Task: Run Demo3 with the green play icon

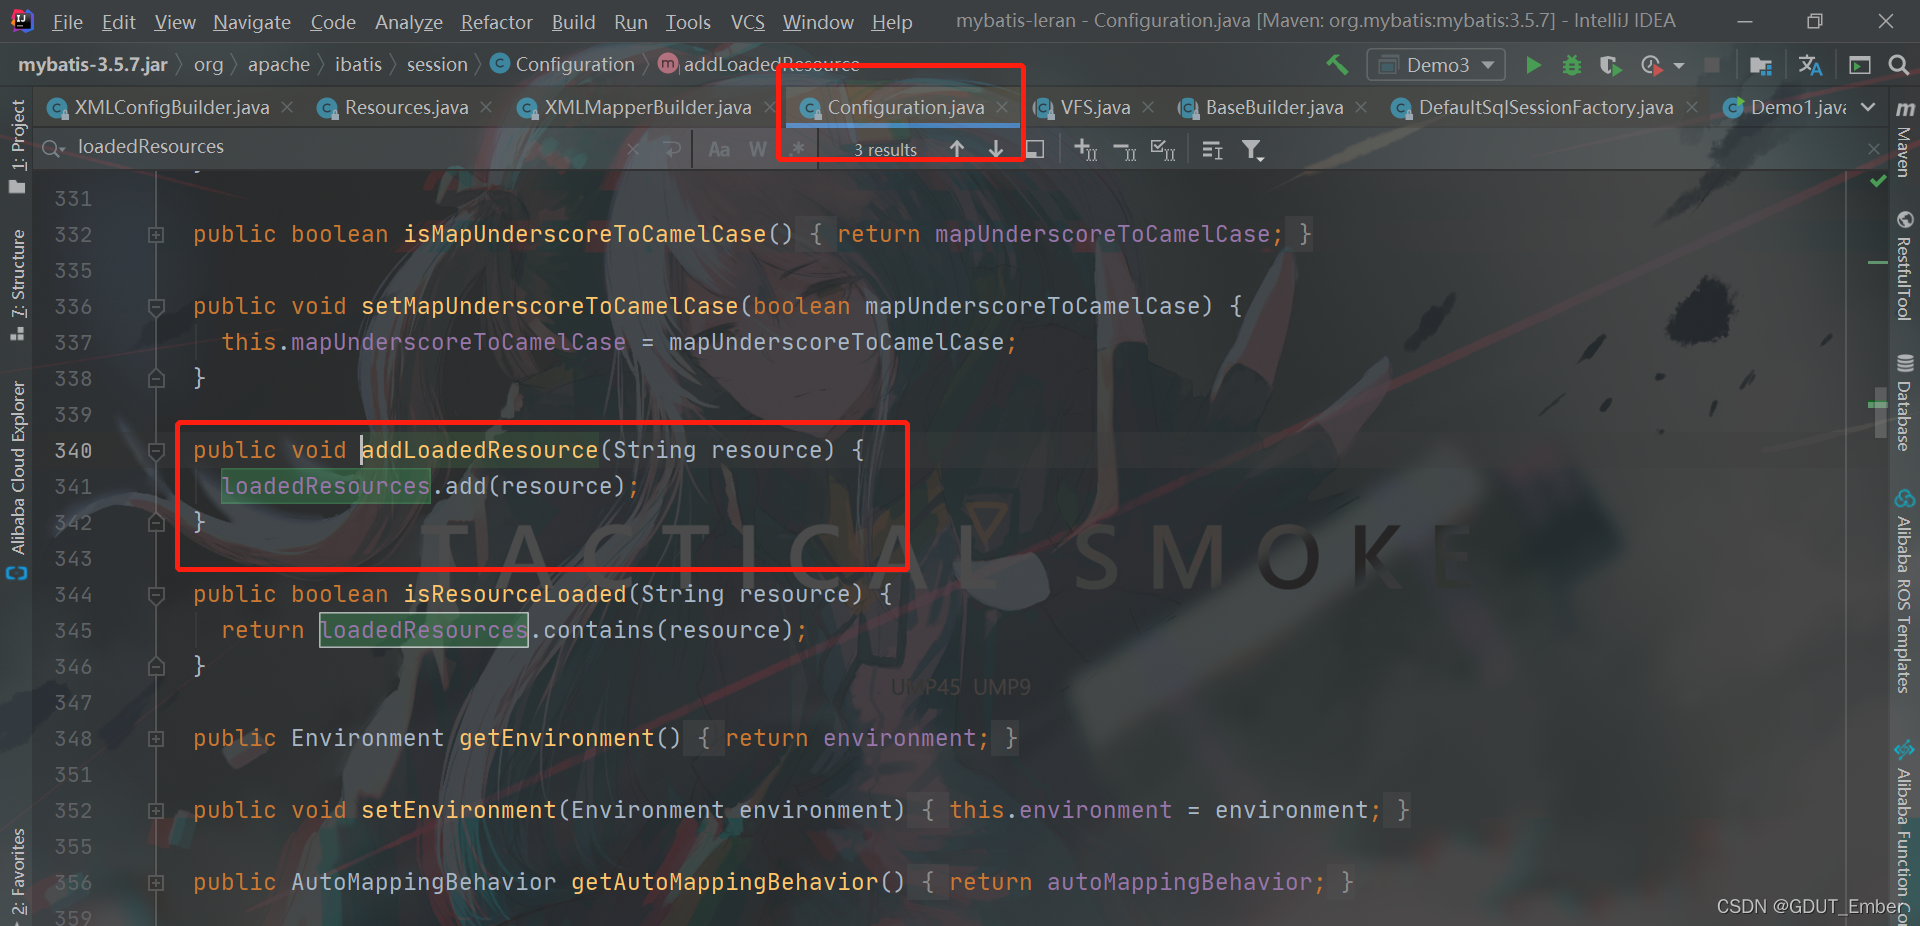Action: 1533,65
